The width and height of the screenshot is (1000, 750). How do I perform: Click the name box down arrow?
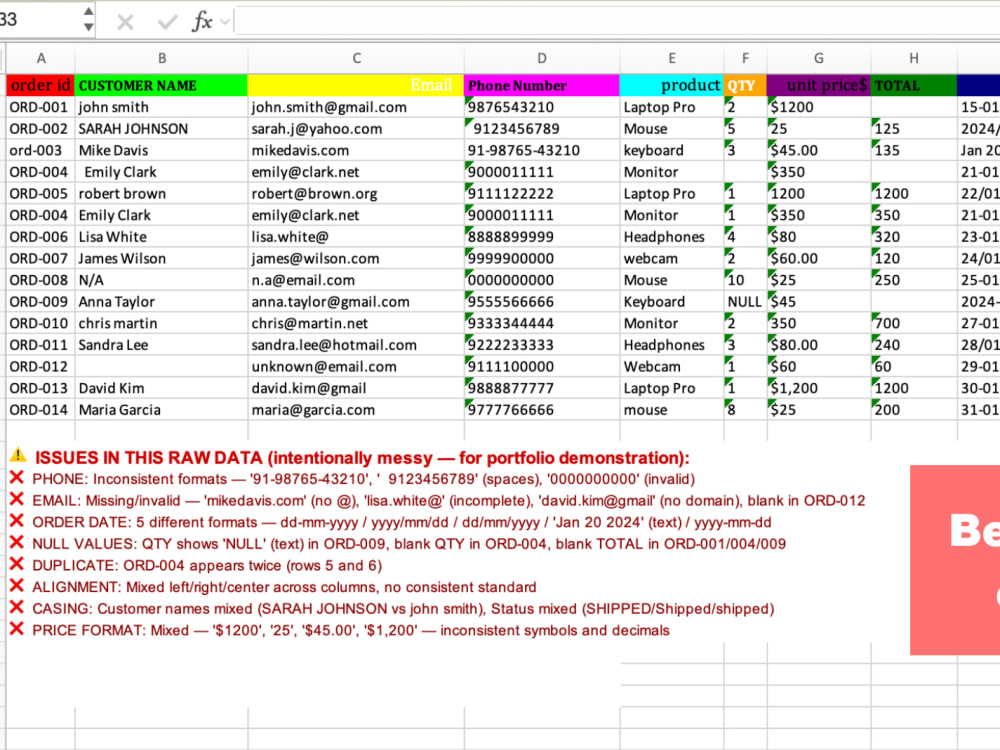[x=89, y=27]
